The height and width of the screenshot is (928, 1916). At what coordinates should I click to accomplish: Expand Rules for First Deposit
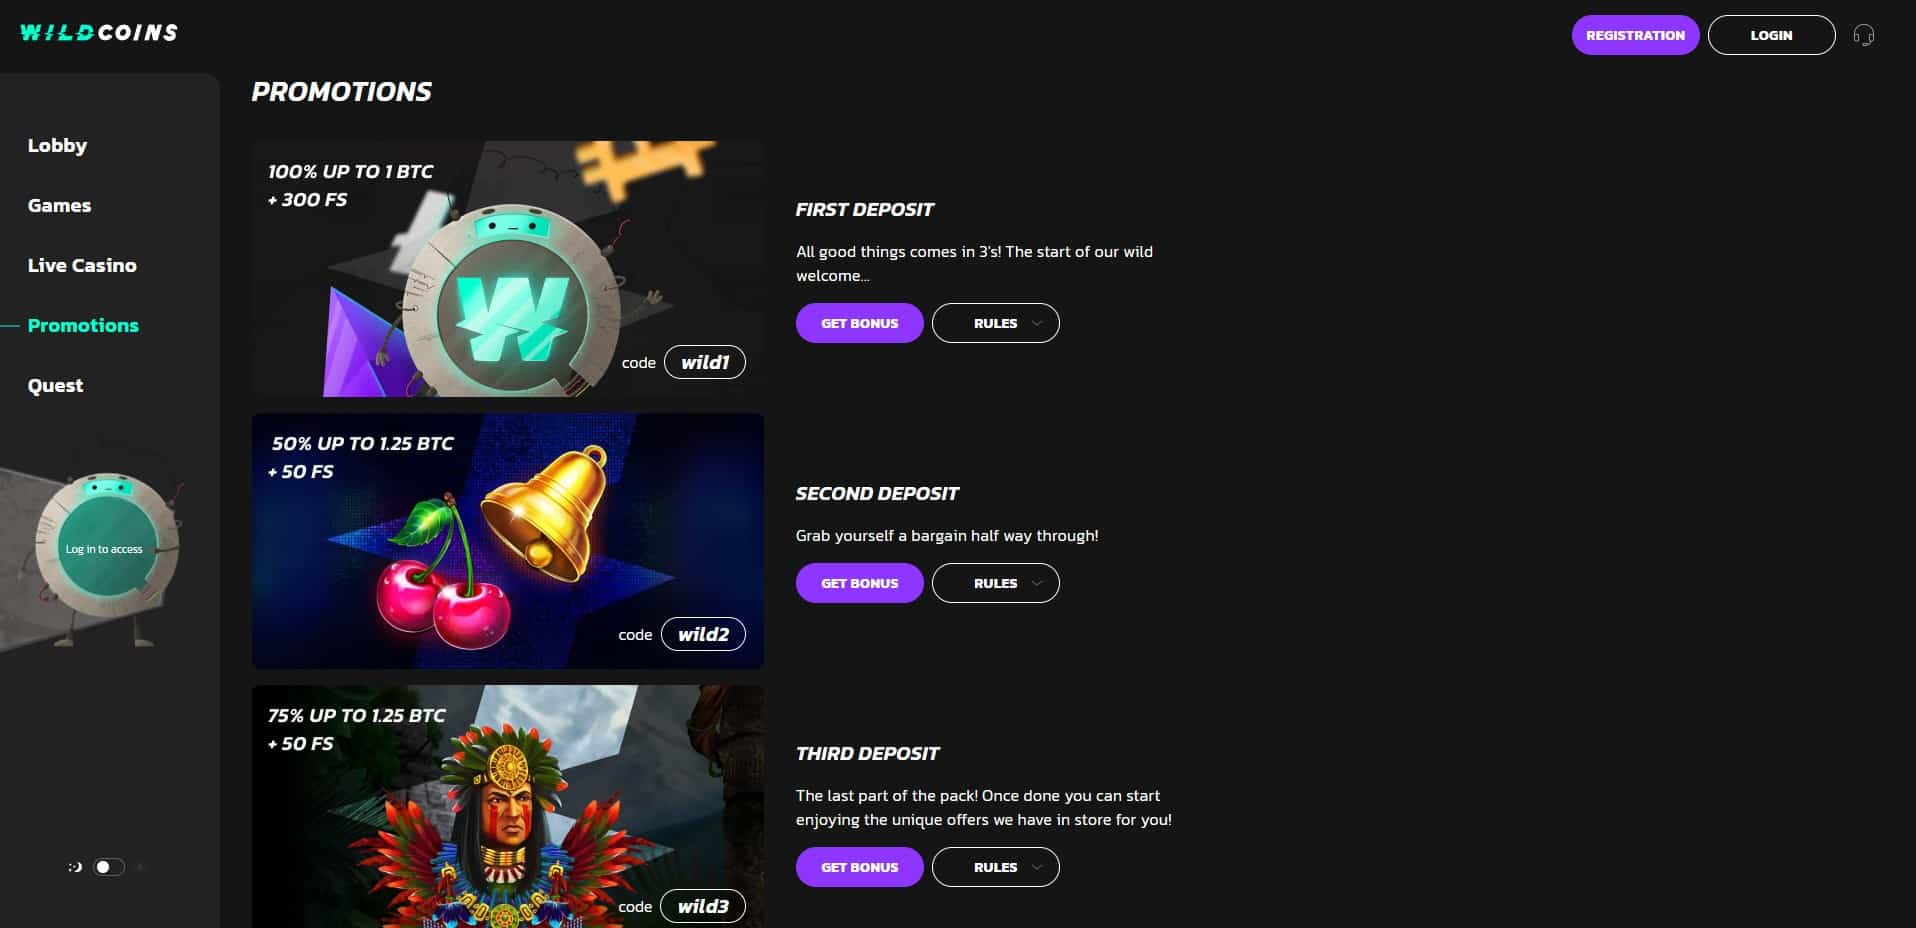pos(995,323)
